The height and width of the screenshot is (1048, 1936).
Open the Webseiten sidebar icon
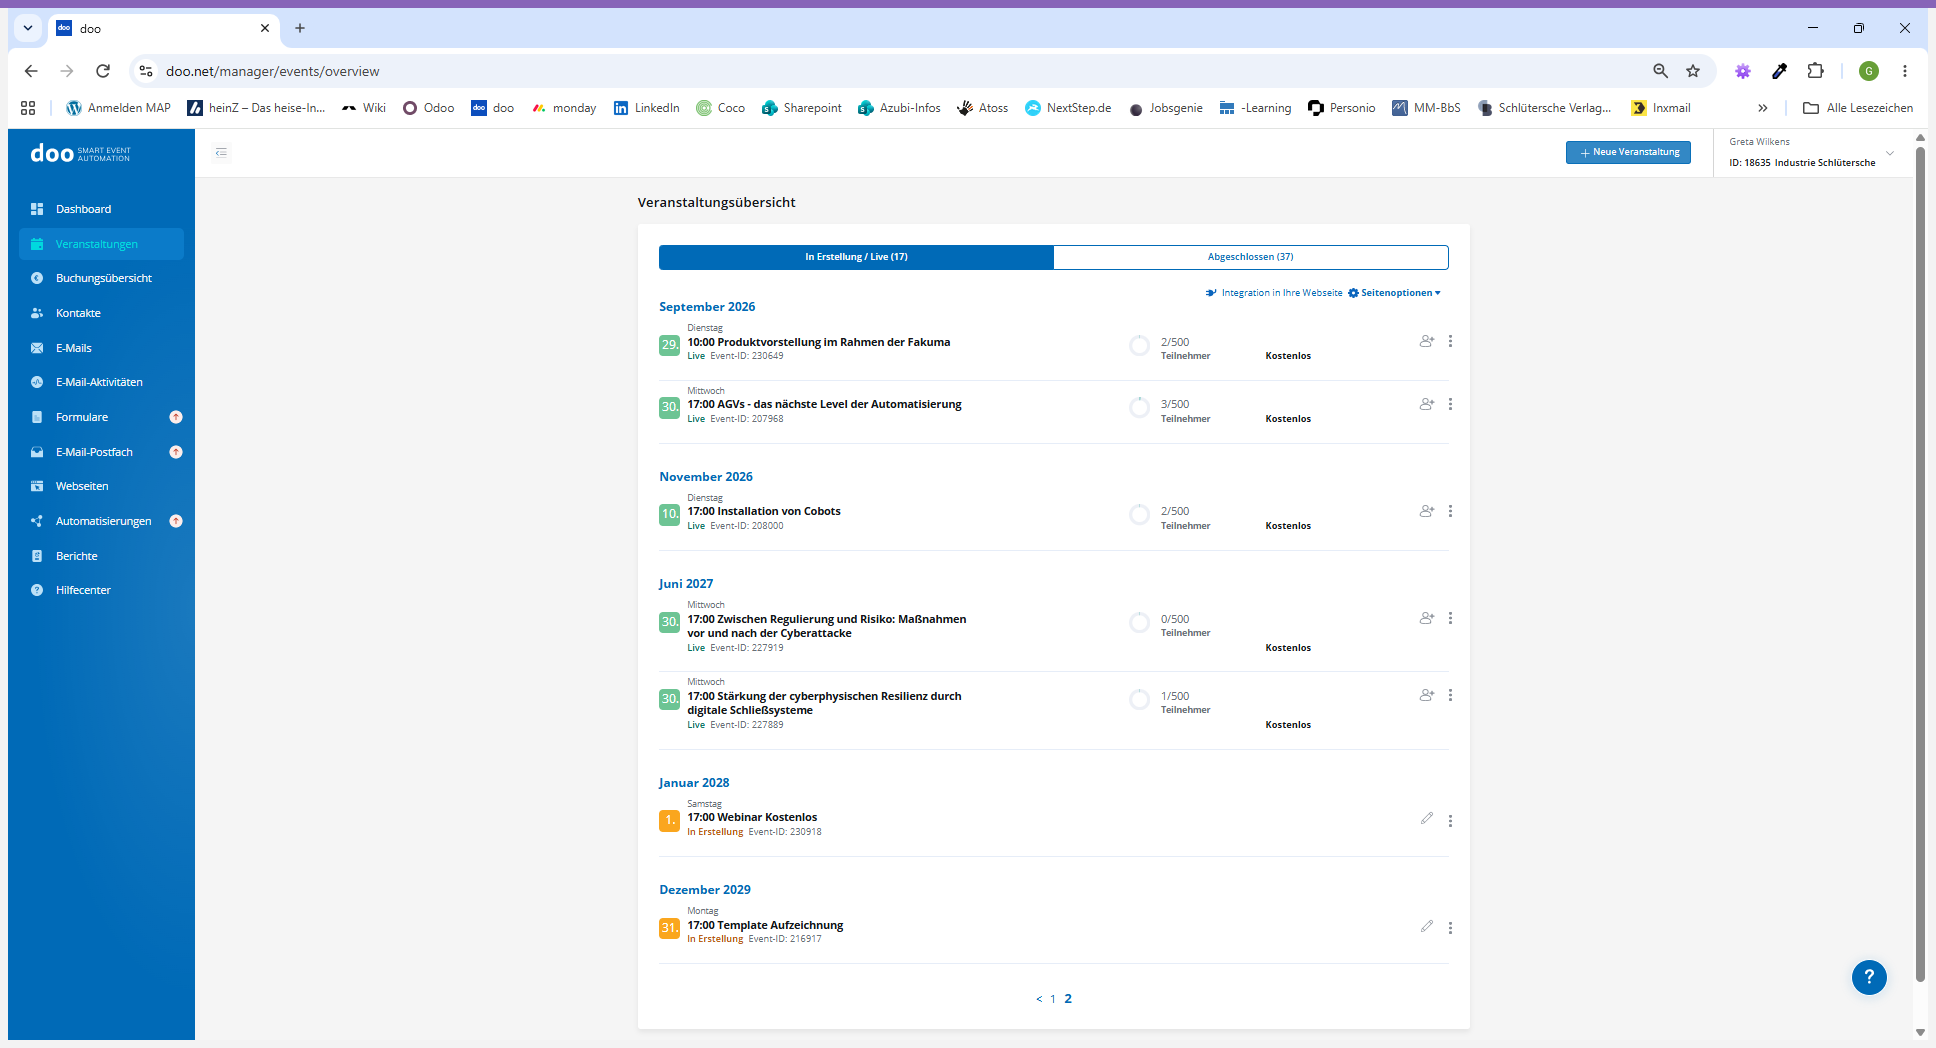click(x=37, y=486)
